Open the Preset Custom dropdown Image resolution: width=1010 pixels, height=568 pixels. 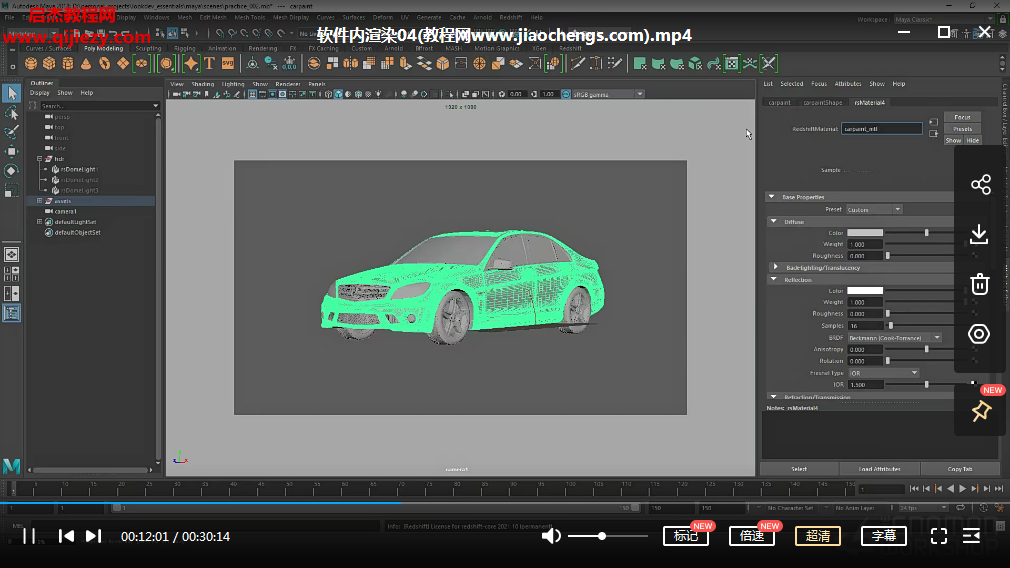click(873, 209)
